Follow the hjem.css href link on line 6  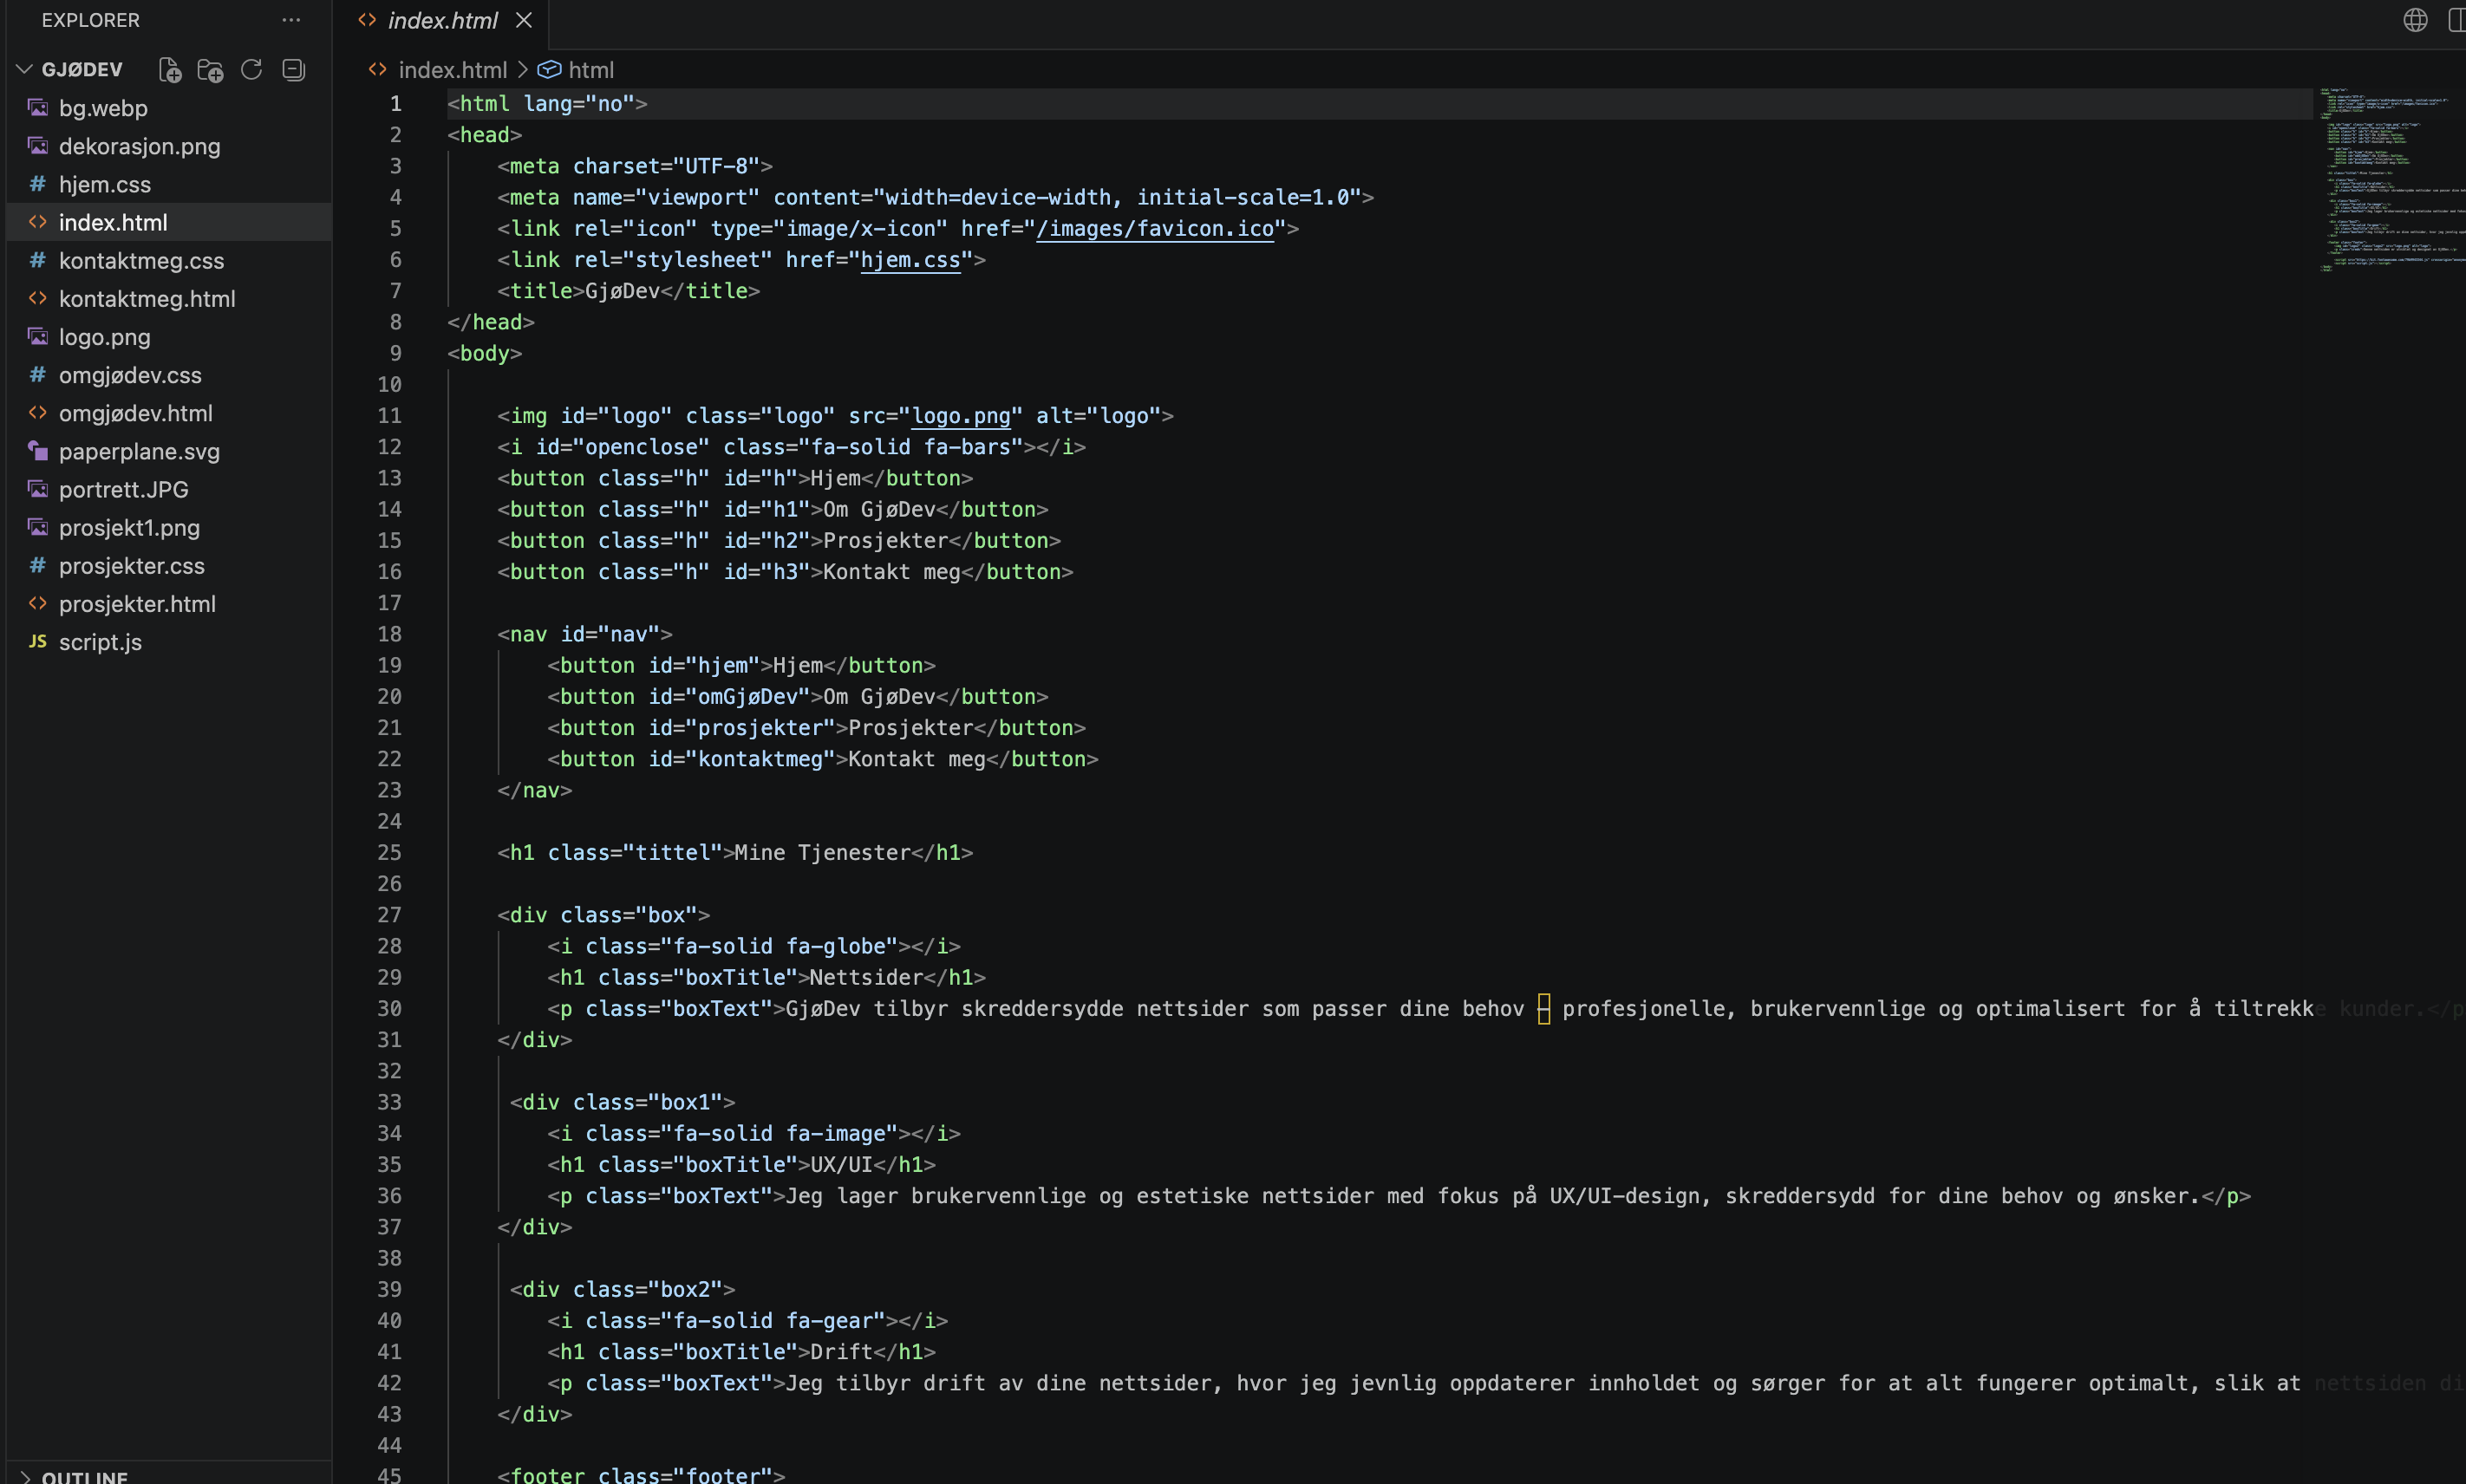(910, 260)
